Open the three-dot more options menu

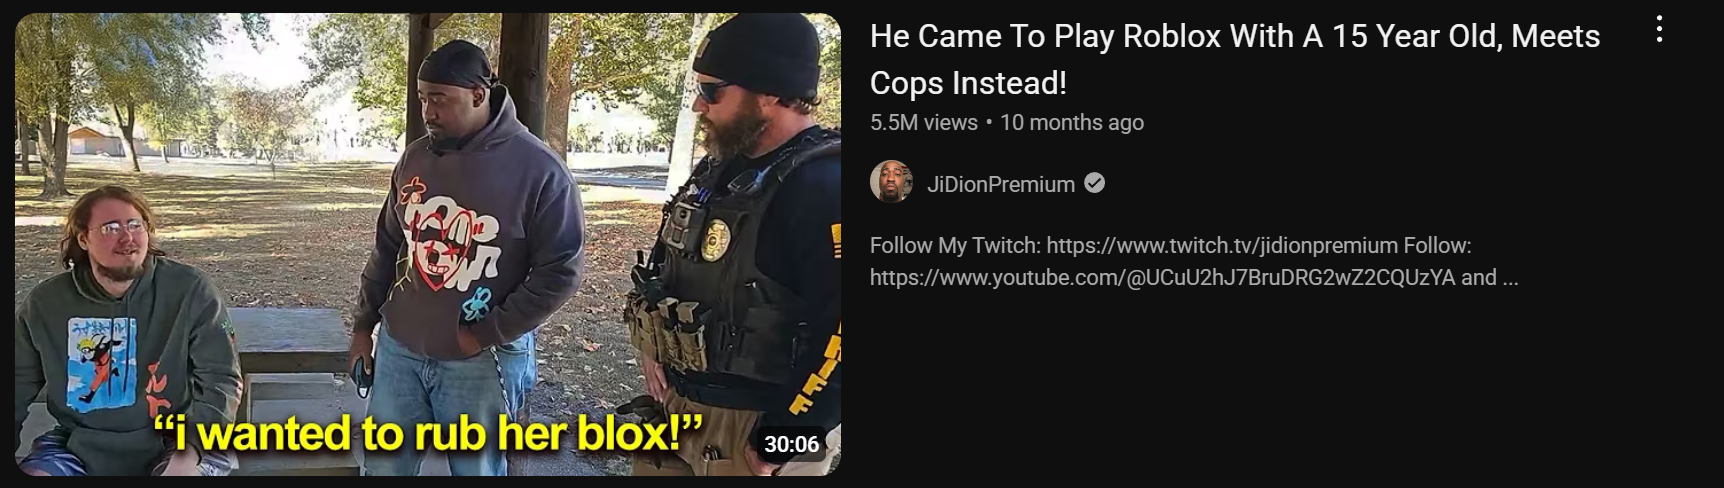pos(1659,29)
